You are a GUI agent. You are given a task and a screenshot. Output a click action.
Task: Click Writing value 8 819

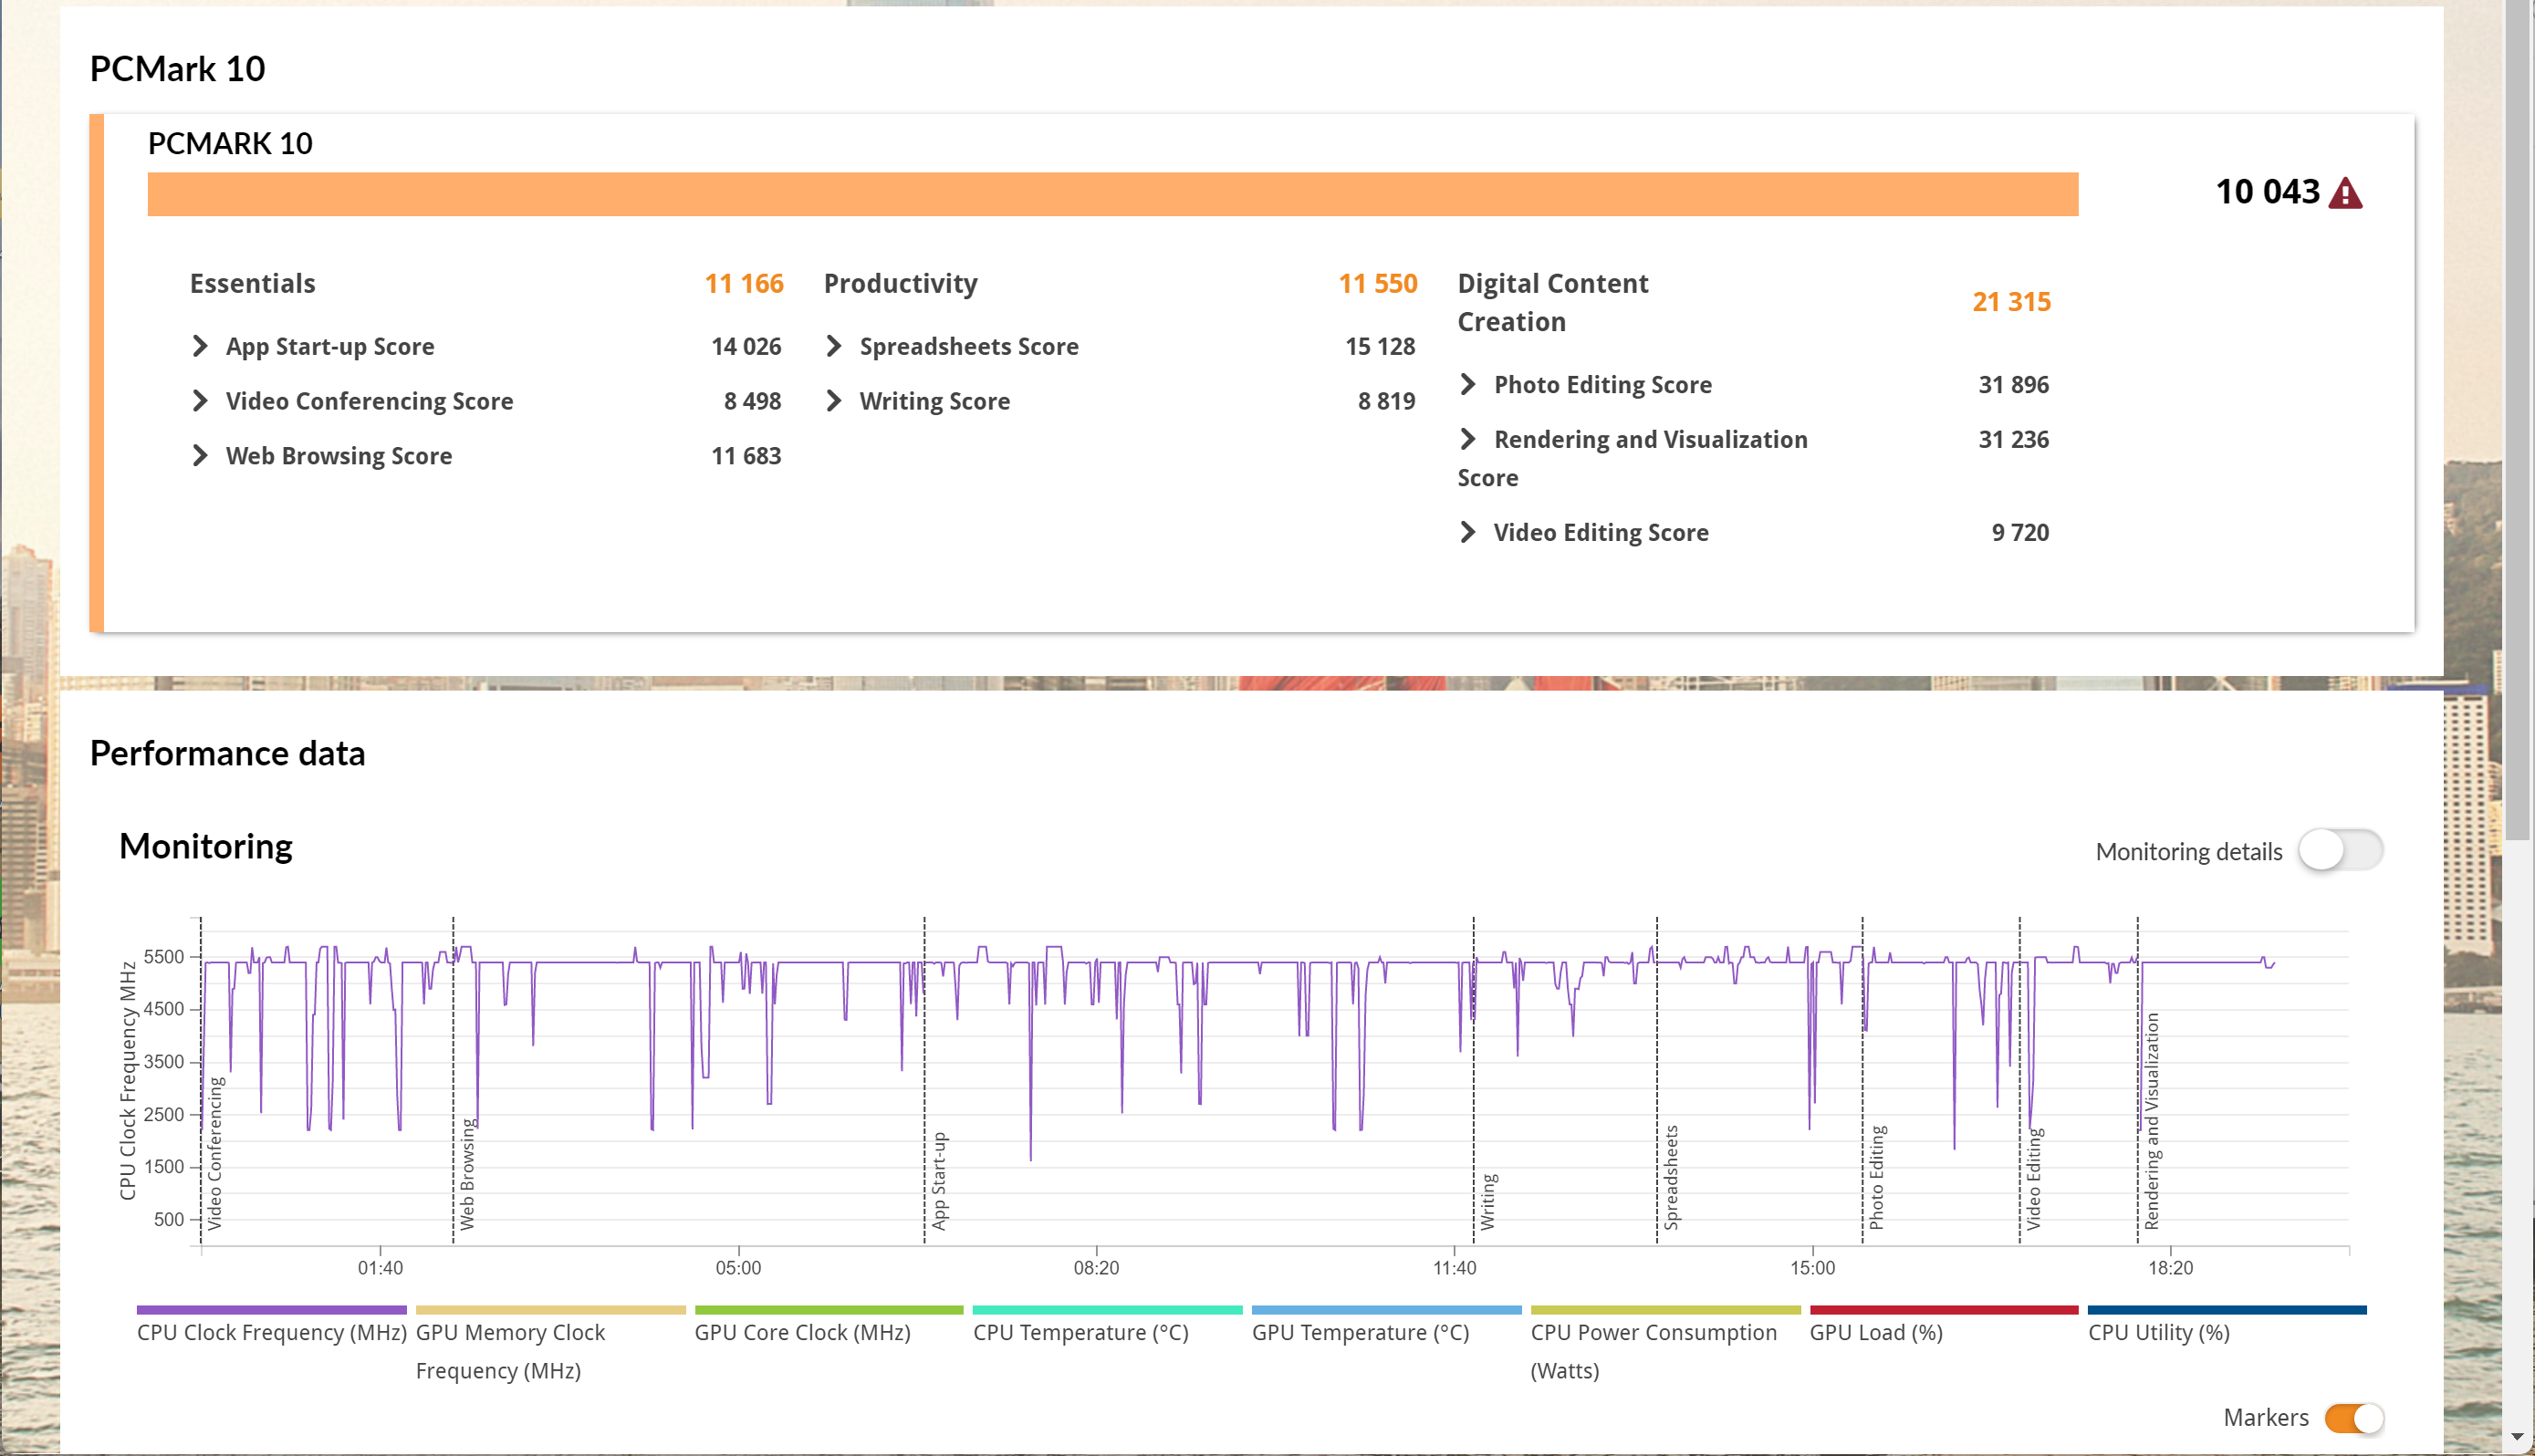(1386, 401)
